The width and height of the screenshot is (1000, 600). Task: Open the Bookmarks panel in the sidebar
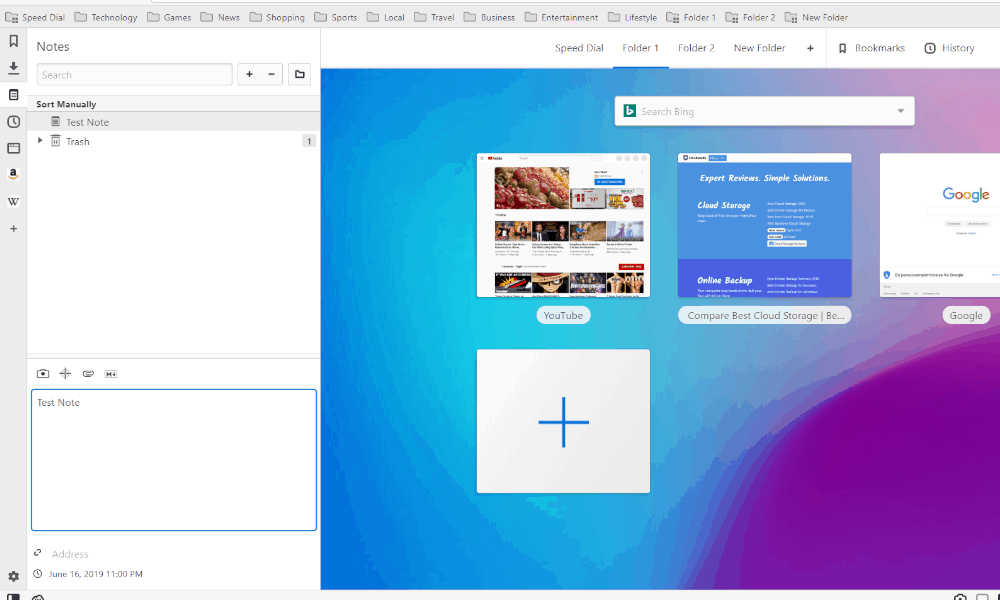pos(13,42)
